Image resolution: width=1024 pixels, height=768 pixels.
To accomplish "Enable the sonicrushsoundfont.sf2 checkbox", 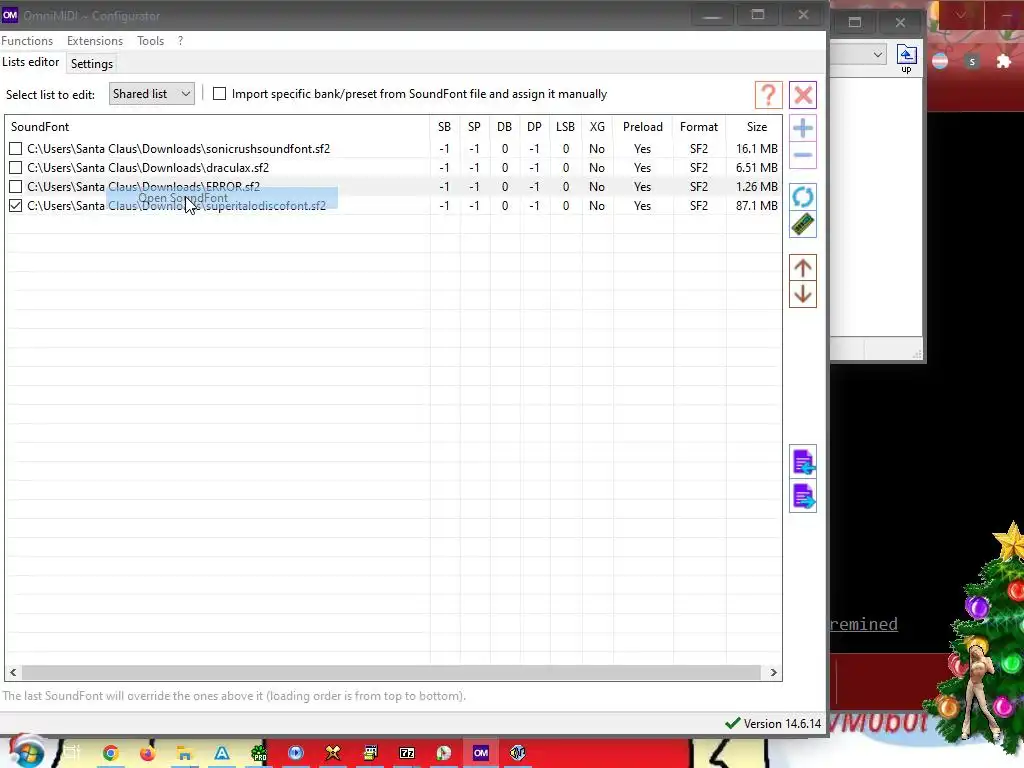I will tap(16, 149).
